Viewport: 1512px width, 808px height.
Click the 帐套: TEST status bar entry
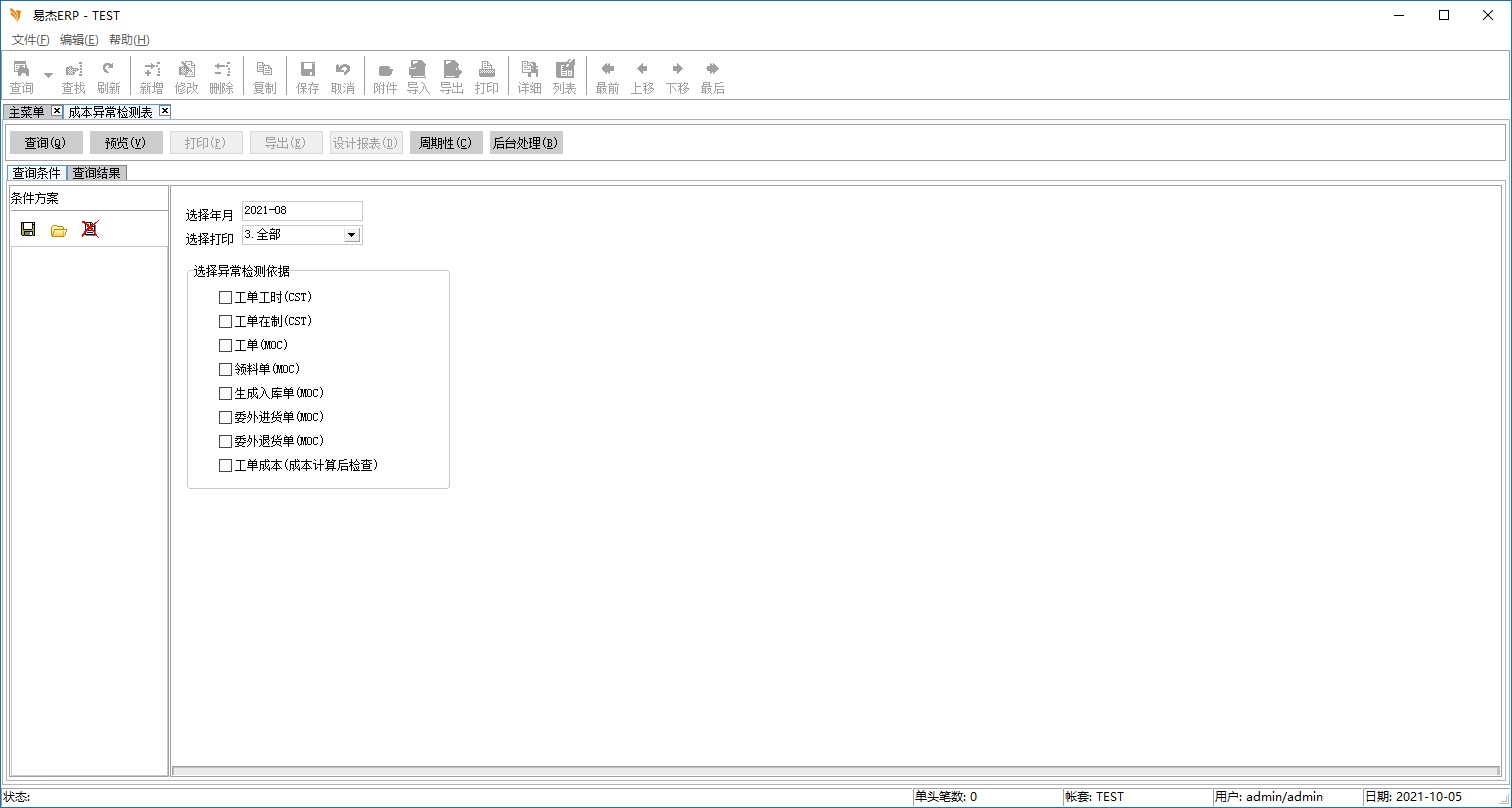pos(1095,797)
